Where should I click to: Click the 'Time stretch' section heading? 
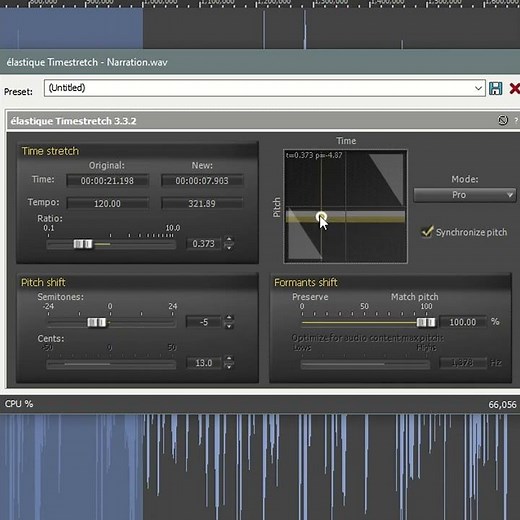[x=50, y=151]
